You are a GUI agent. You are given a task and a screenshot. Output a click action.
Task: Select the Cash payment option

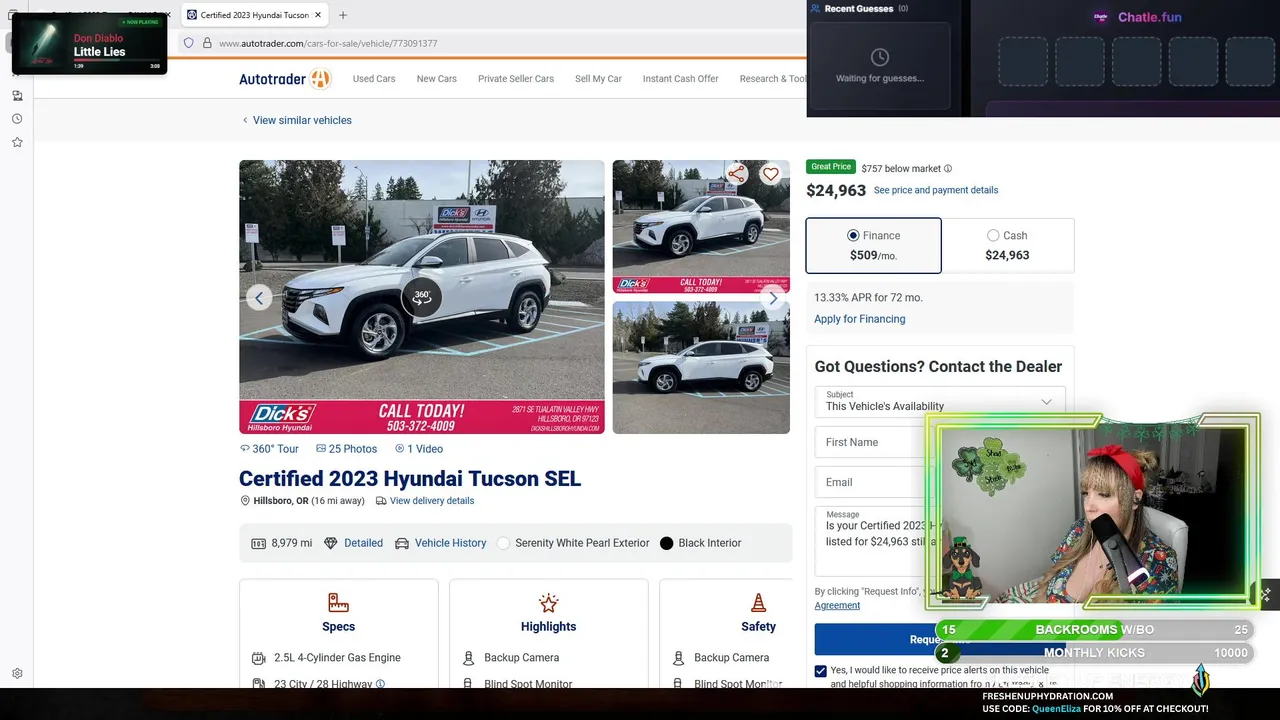(1008, 245)
